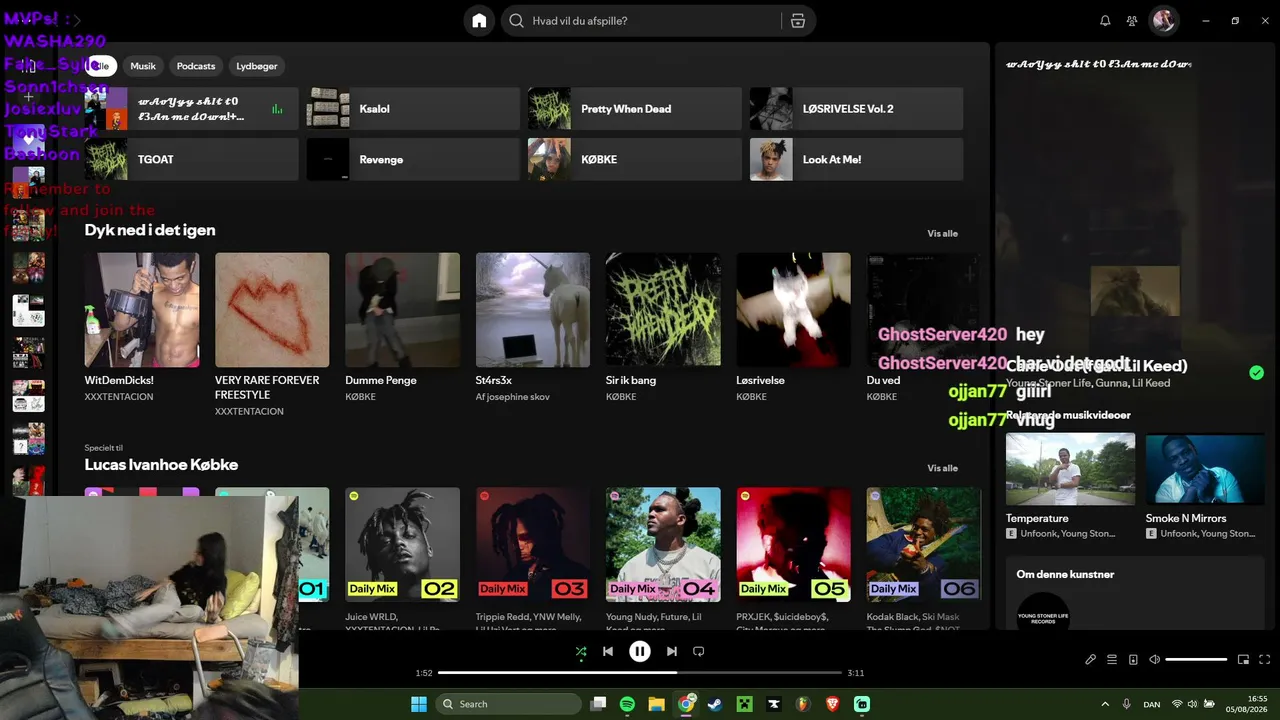Open the VERY RARE FOREVER FREESTYLE cover
This screenshot has width=1280, height=720.
[x=272, y=310]
